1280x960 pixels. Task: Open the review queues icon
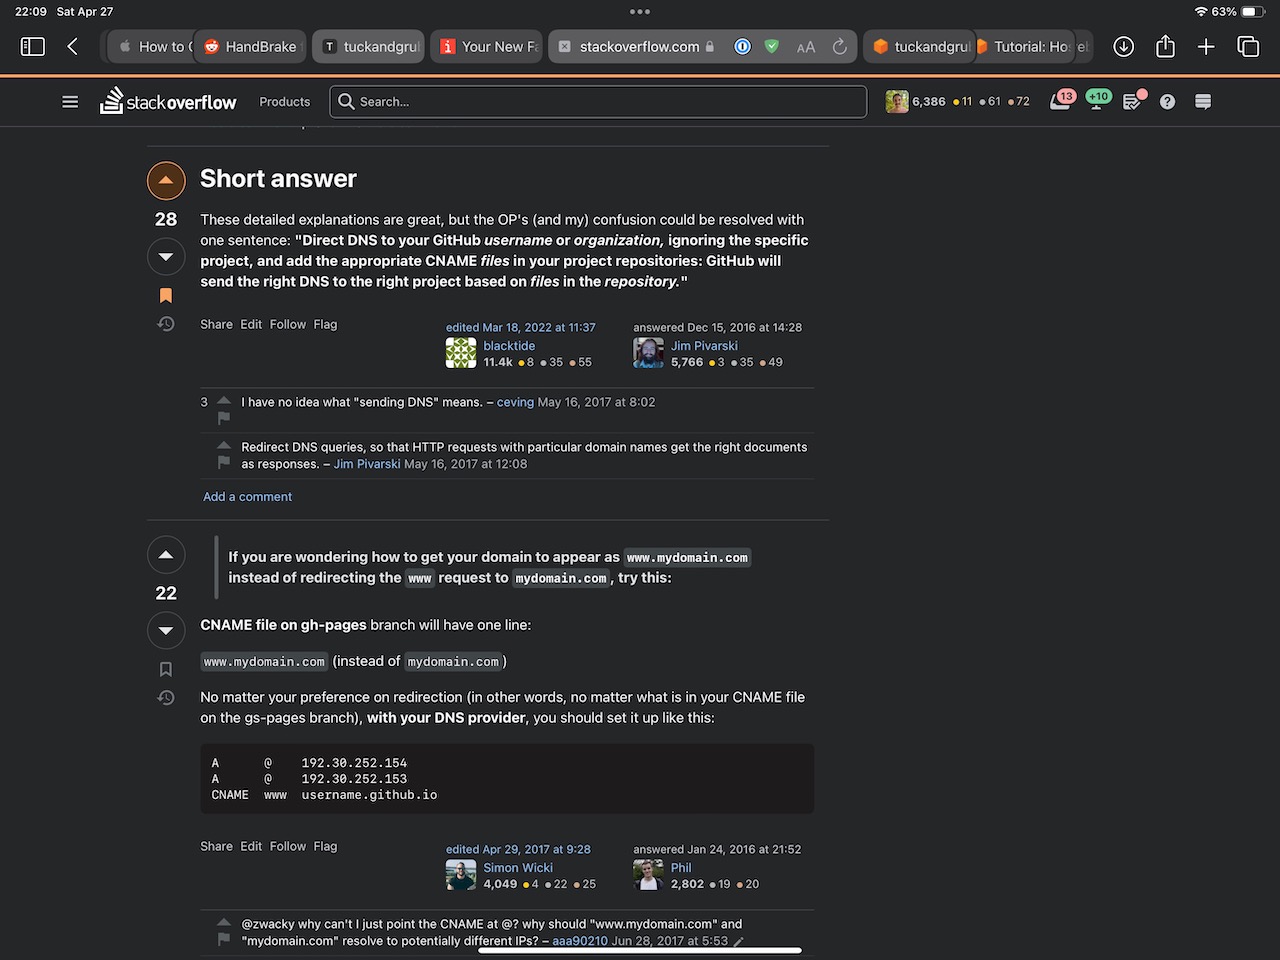(x=1132, y=102)
